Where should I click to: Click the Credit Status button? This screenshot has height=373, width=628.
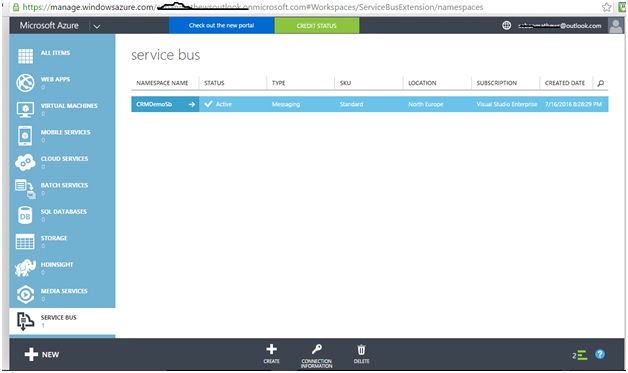(317, 26)
